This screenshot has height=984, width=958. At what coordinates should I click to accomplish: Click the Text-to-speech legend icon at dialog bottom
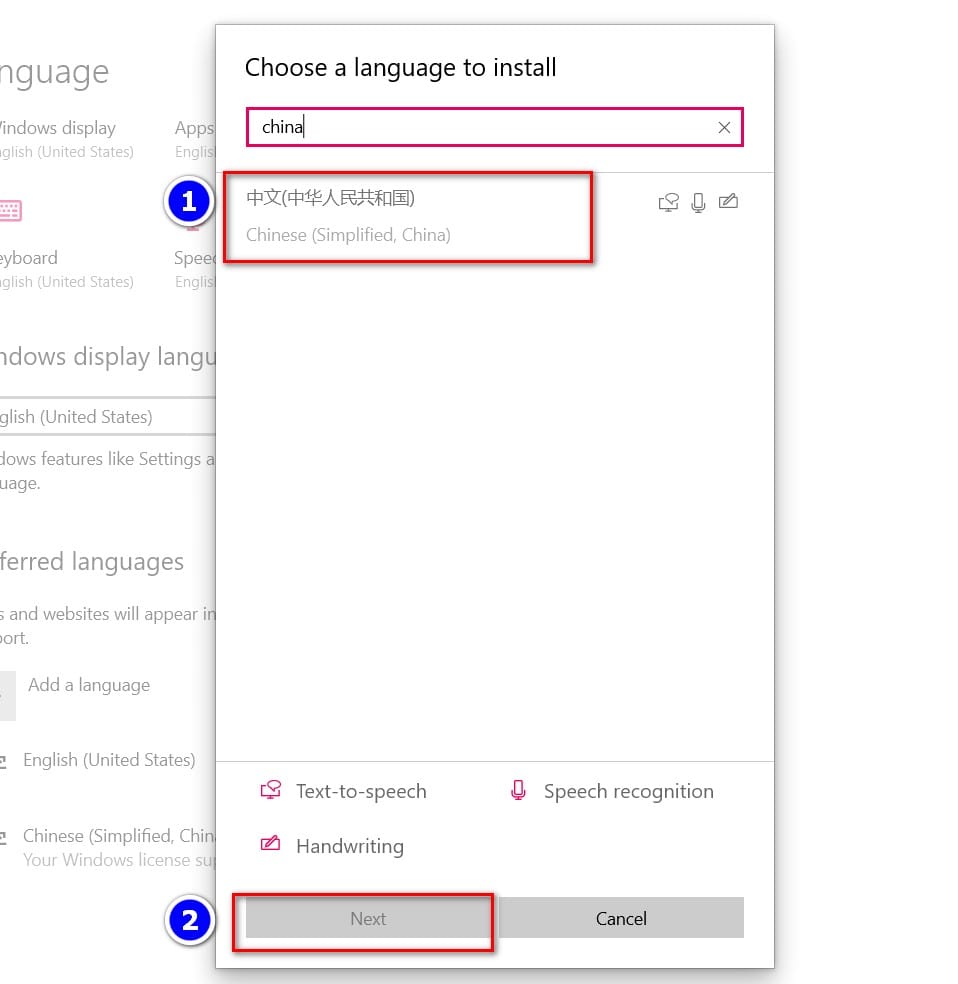(270, 790)
